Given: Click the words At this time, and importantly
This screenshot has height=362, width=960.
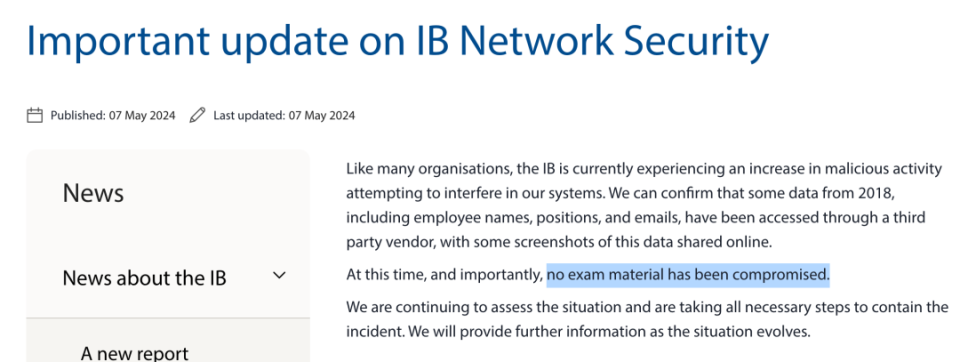Looking at the screenshot, I should coord(445,276).
